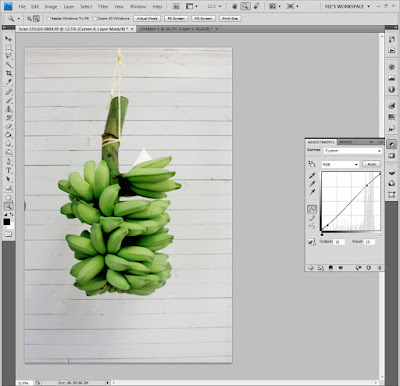Screen dimensions: 400x386
Task: Select the Move tool in toolbox
Action: pyautogui.click(x=9, y=39)
